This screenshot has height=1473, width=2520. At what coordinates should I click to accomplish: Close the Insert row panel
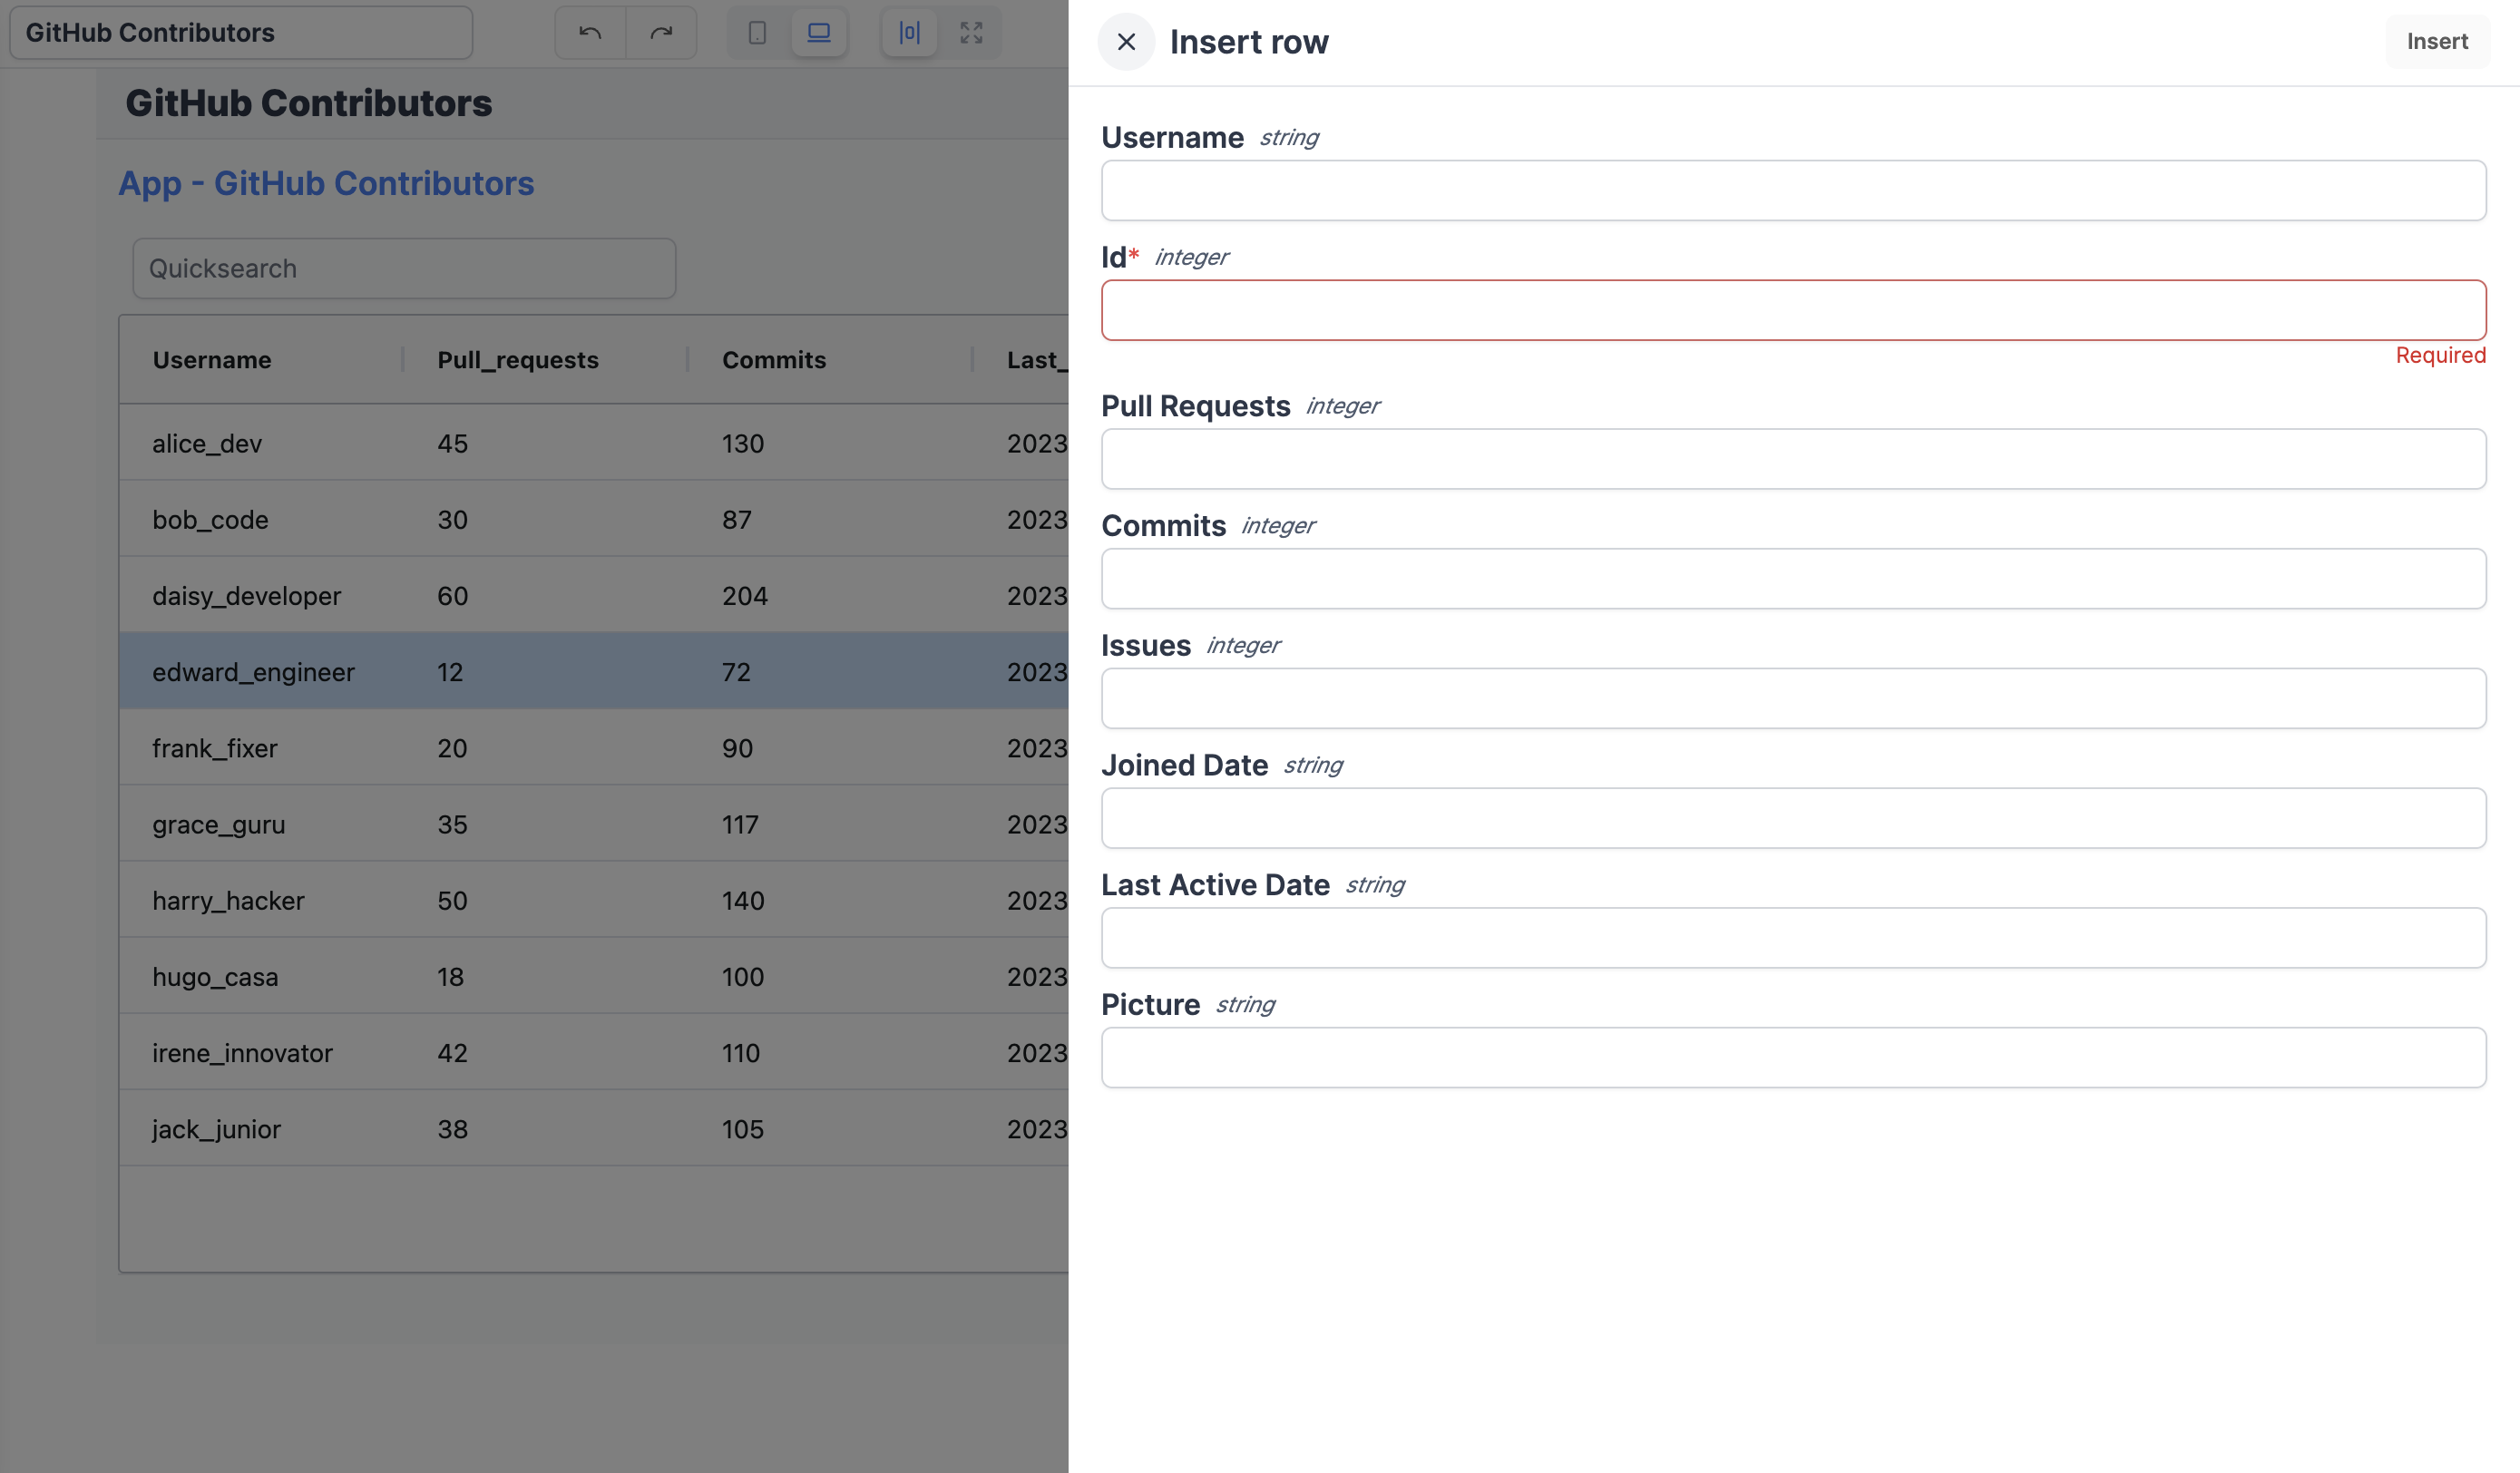point(1125,42)
